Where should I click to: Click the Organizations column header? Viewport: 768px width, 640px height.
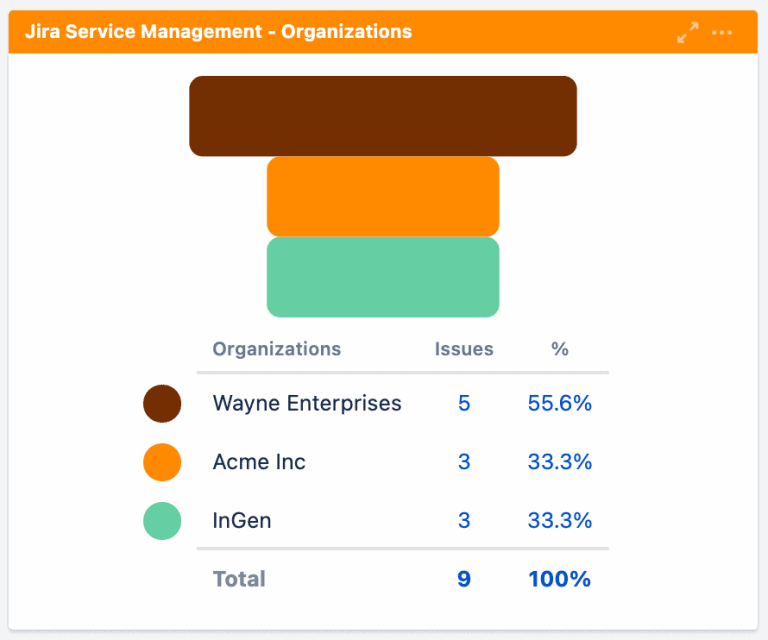(x=277, y=349)
